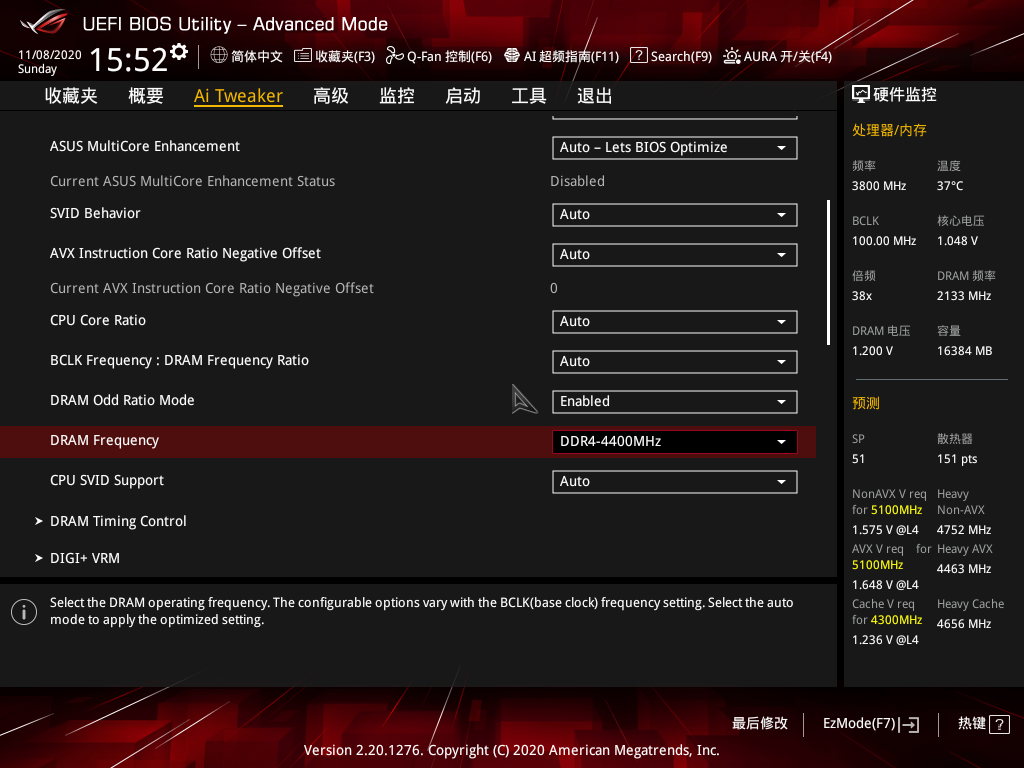The width and height of the screenshot is (1024, 768).
Task: Open AI 超频指南(F11)
Action: coord(571,56)
